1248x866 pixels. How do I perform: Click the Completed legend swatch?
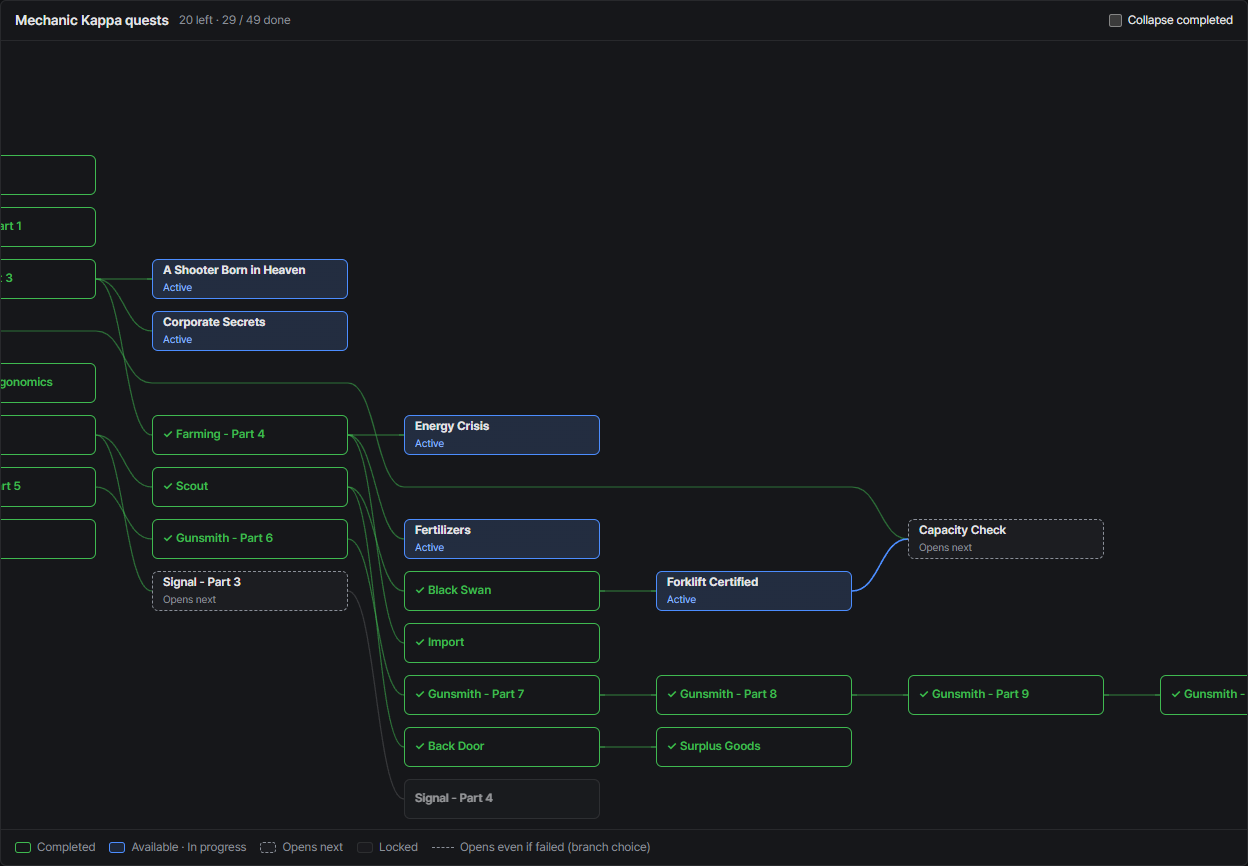coord(23,847)
